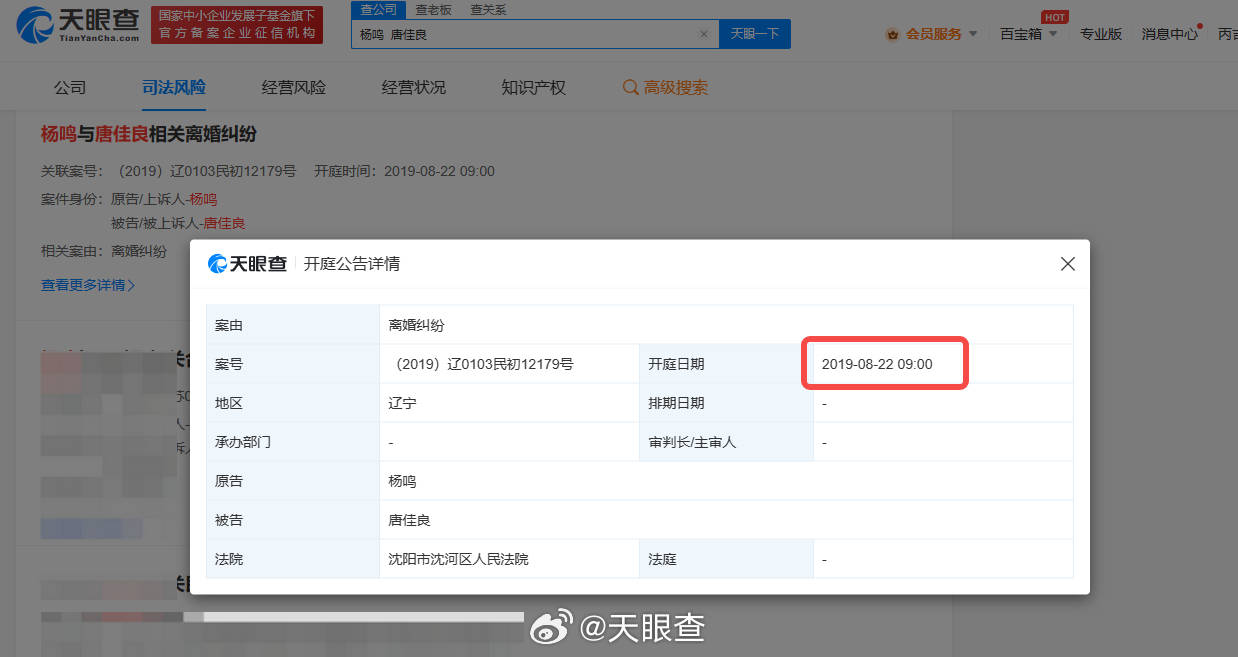Click the 开庭公告详情 dialog title
1238x657 pixels.
coord(352,264)
